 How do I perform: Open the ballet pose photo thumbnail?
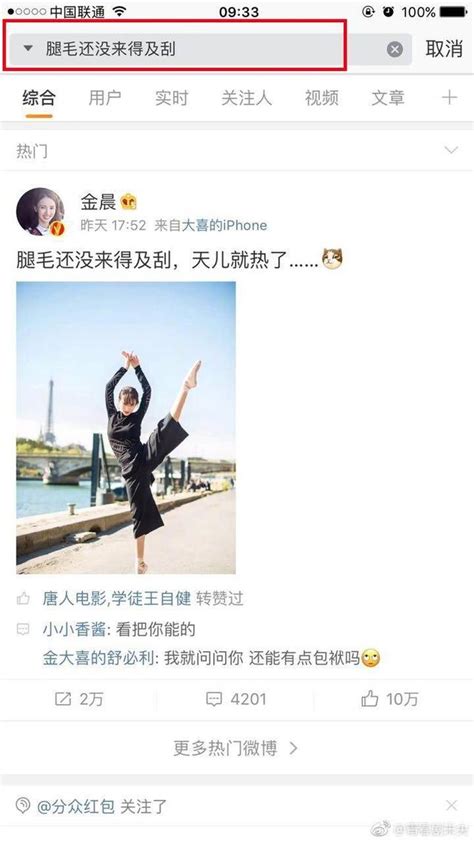tap(126, 428)
